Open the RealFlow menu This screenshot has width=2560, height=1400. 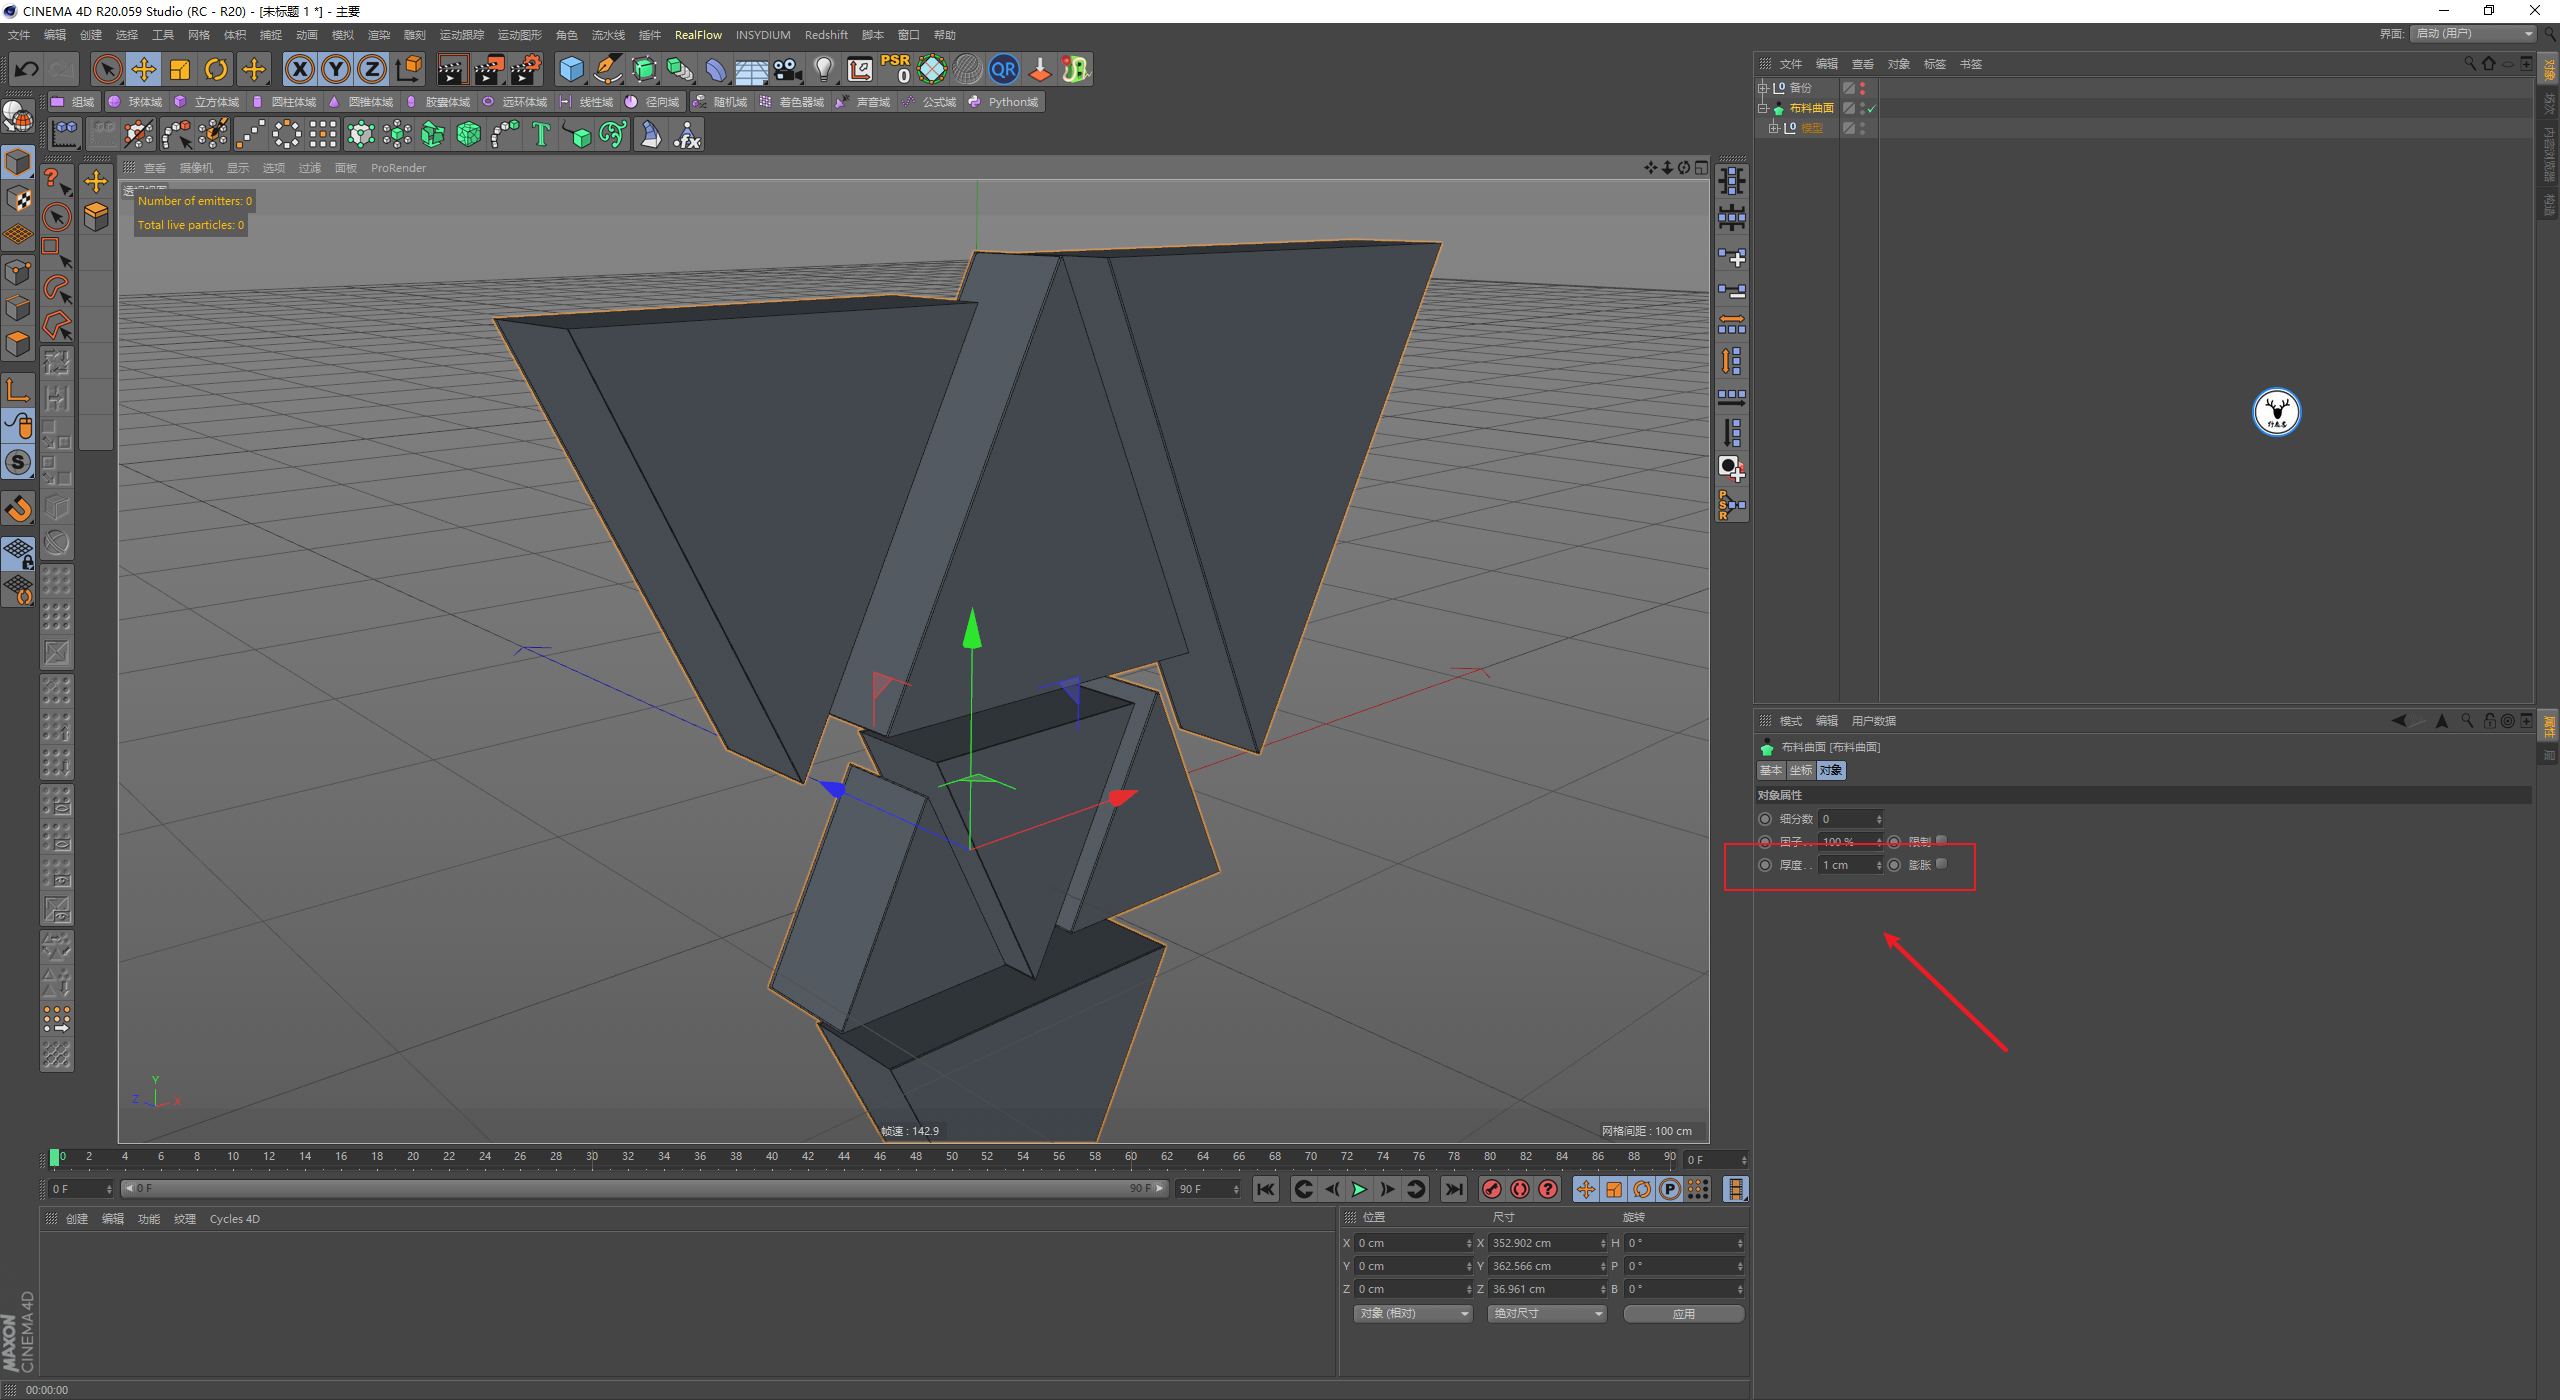coord(698,35)
